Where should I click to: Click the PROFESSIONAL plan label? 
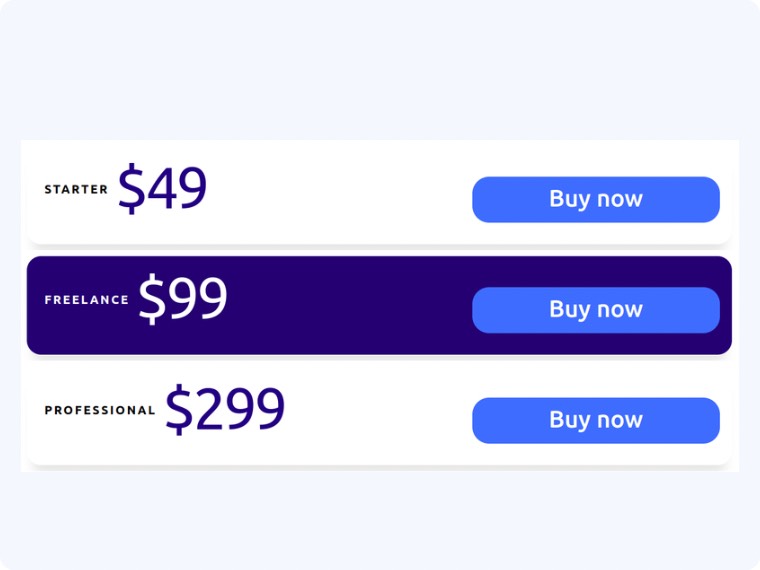coord(100,411)
